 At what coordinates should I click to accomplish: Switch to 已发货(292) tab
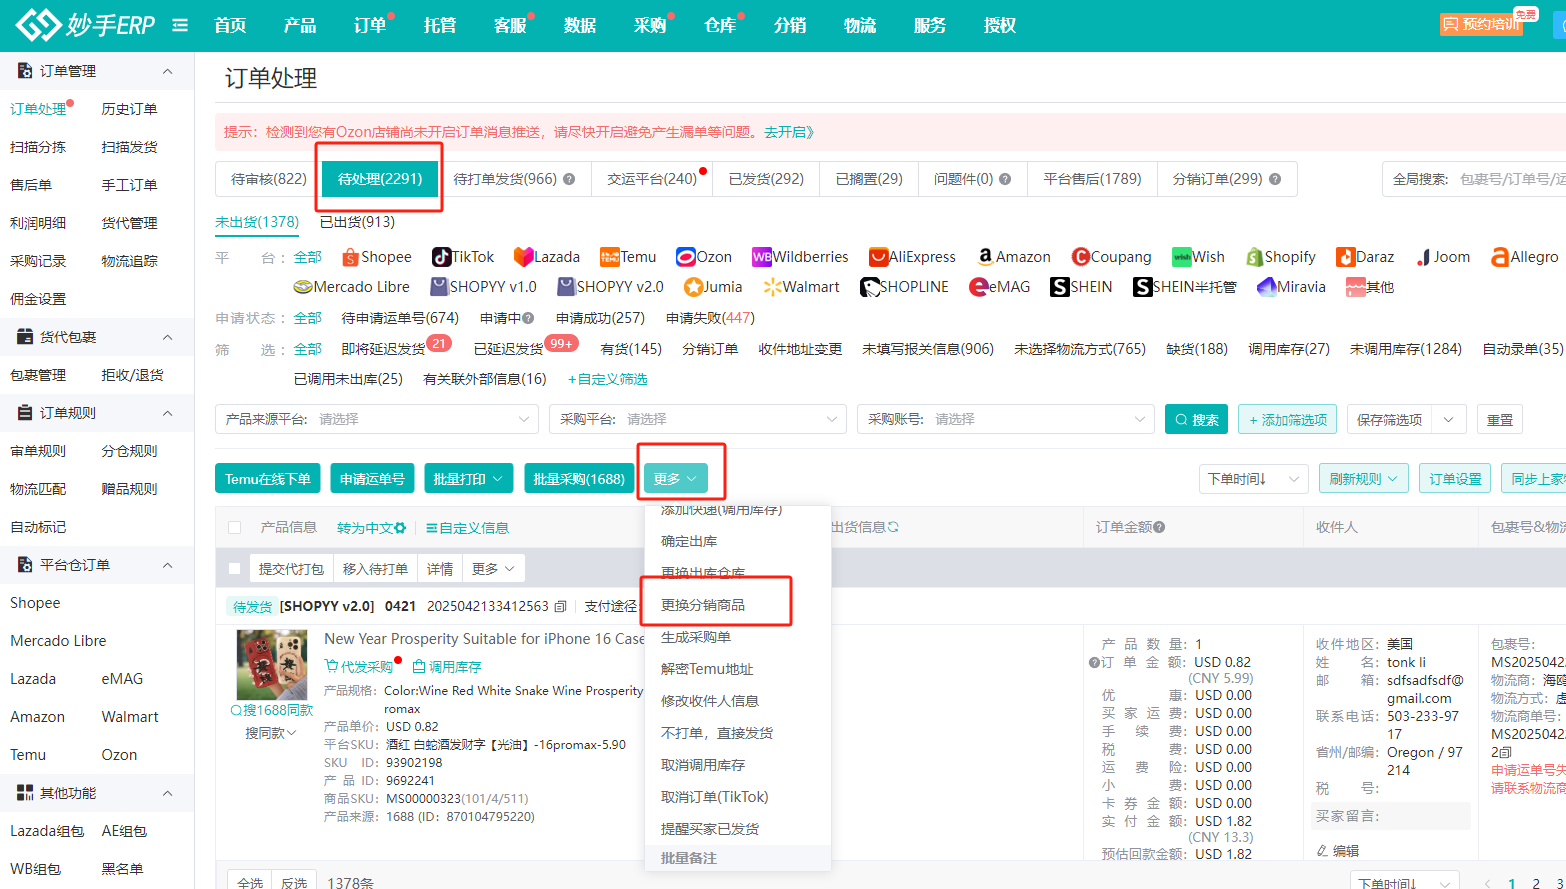click(766, 179)
